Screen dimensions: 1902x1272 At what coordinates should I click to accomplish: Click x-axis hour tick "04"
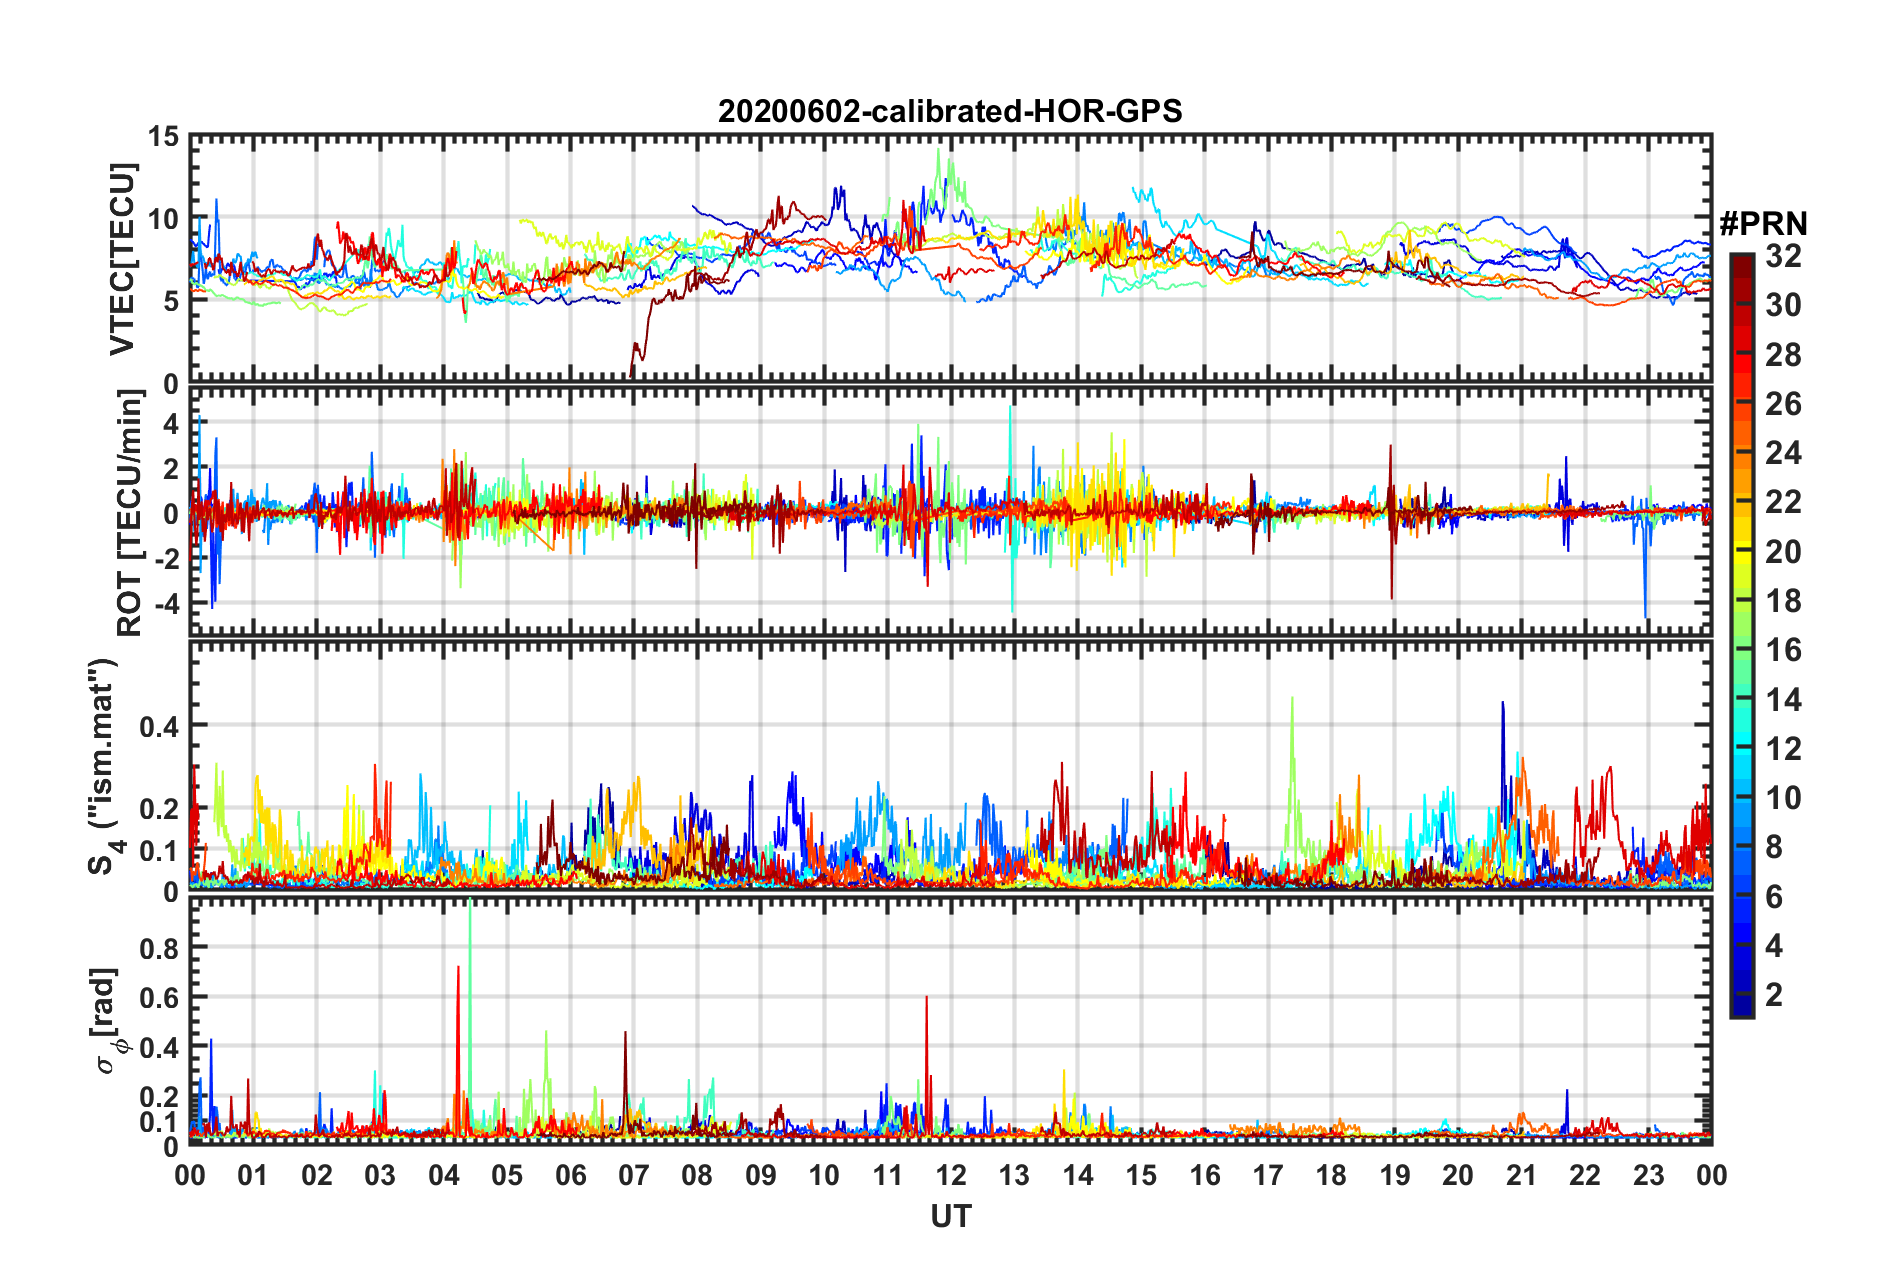(444, 1175)
